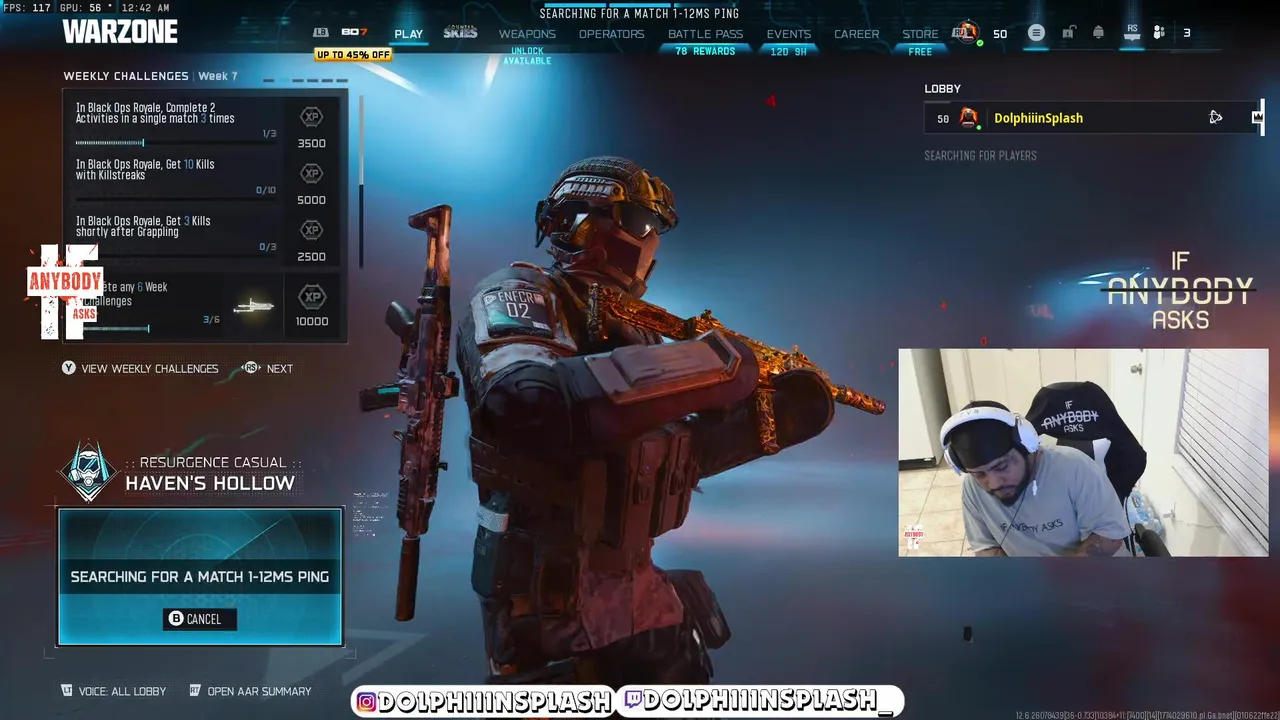
Task: Select the HAVEN'S HOLLOW map title
Action: 210,483
